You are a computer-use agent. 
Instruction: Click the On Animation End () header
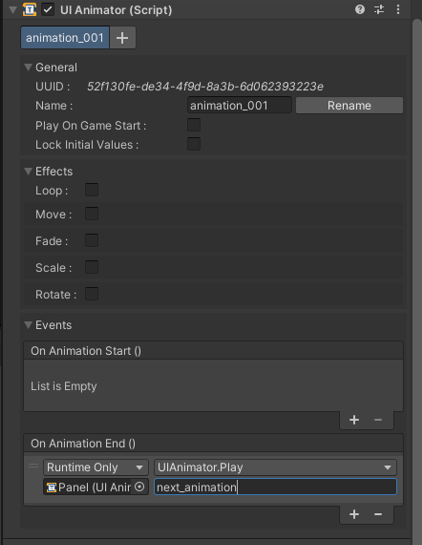tap(213, 443)
